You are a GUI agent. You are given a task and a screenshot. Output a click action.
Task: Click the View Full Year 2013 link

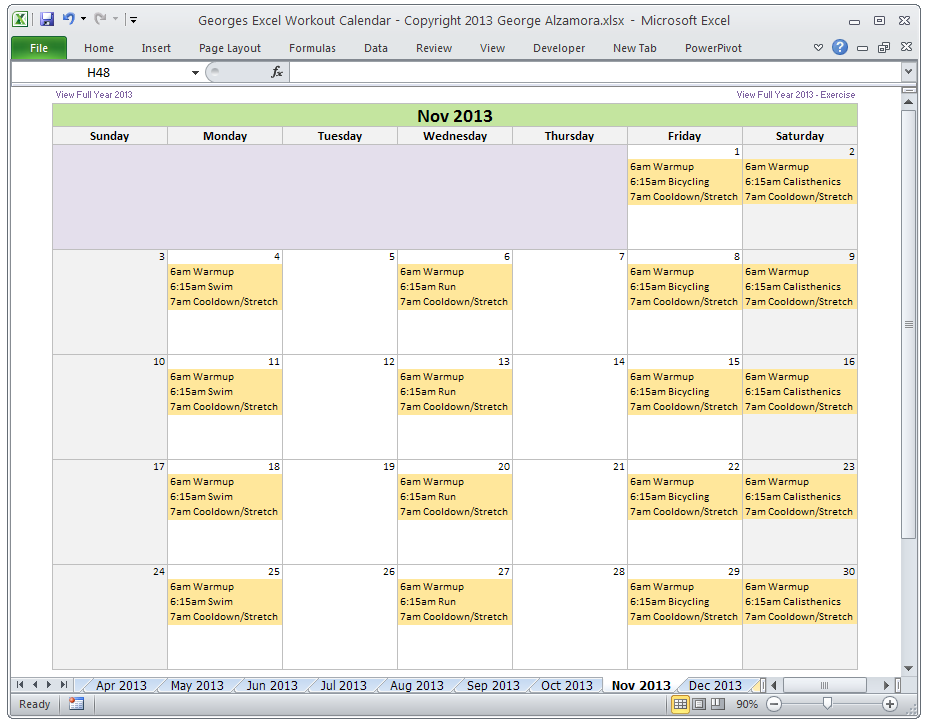click(x=94, y=95)
